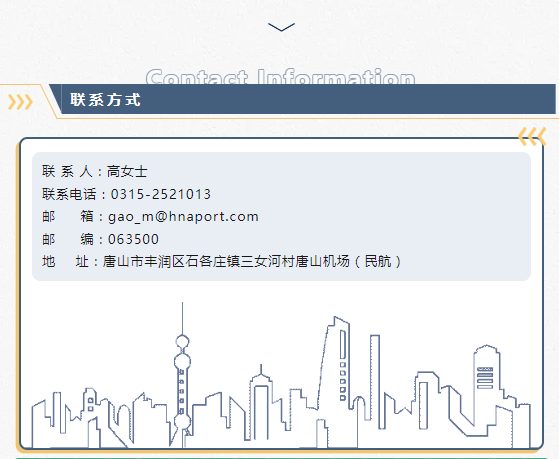This screenshot has width=559, height=459.
Task: Select the postal code 063500
Action: 133,239
